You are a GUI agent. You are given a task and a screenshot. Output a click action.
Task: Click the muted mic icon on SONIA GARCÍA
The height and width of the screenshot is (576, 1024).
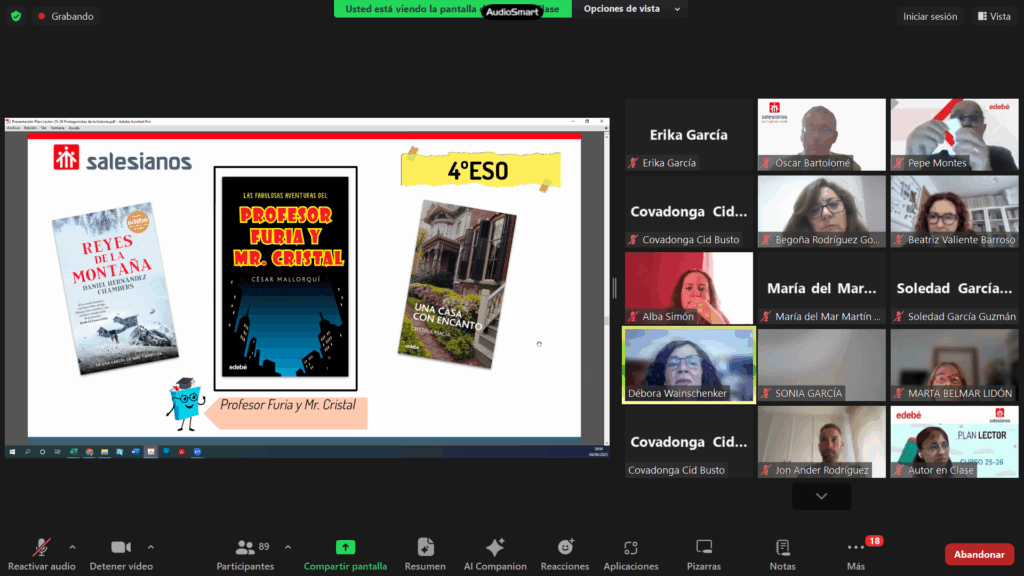(767, 393)
